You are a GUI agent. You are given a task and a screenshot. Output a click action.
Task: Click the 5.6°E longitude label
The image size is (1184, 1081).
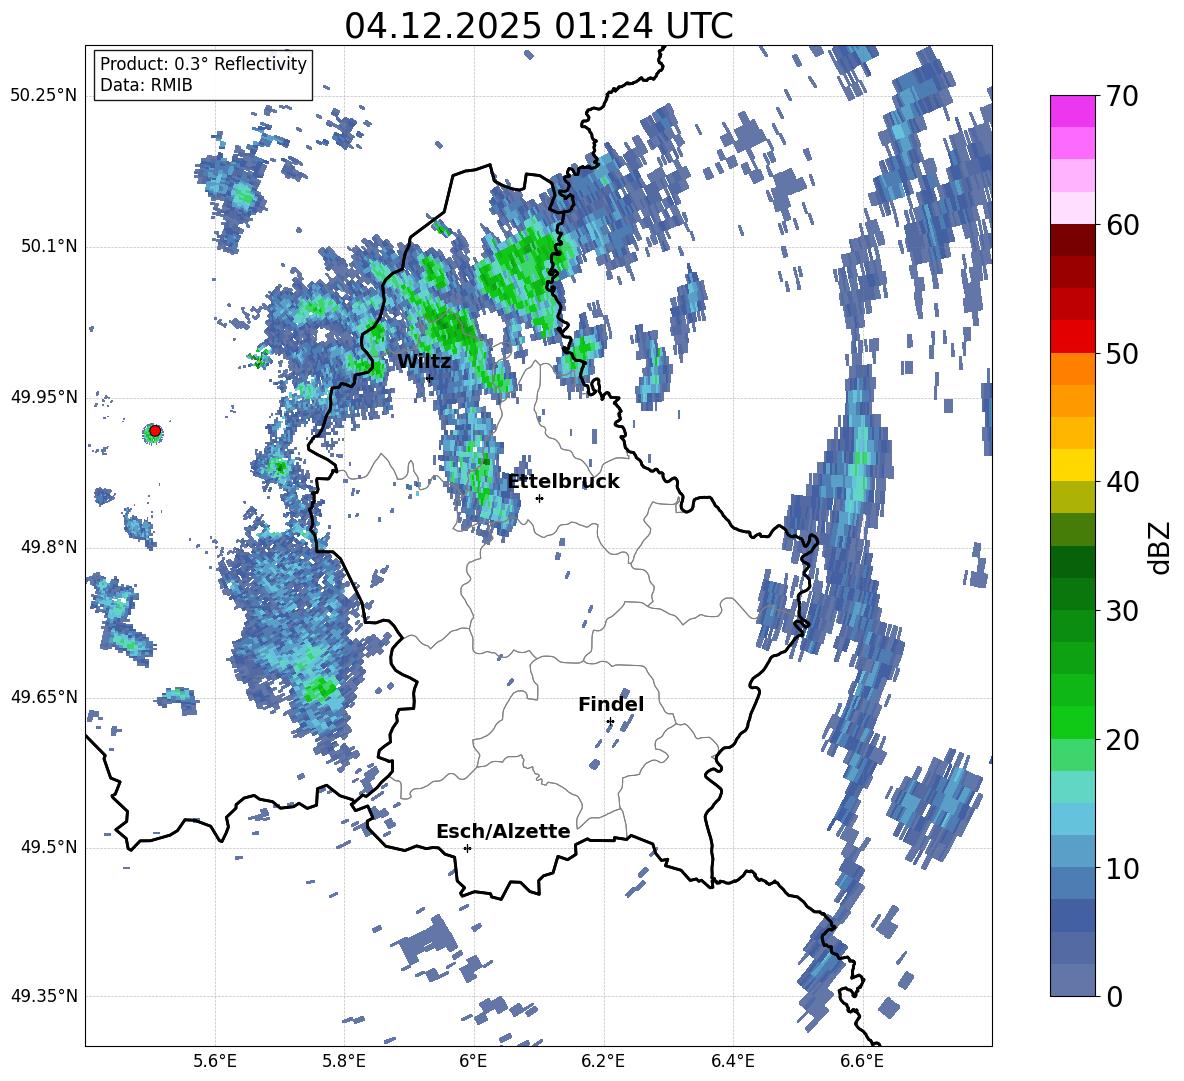[x=215, y=1061]
